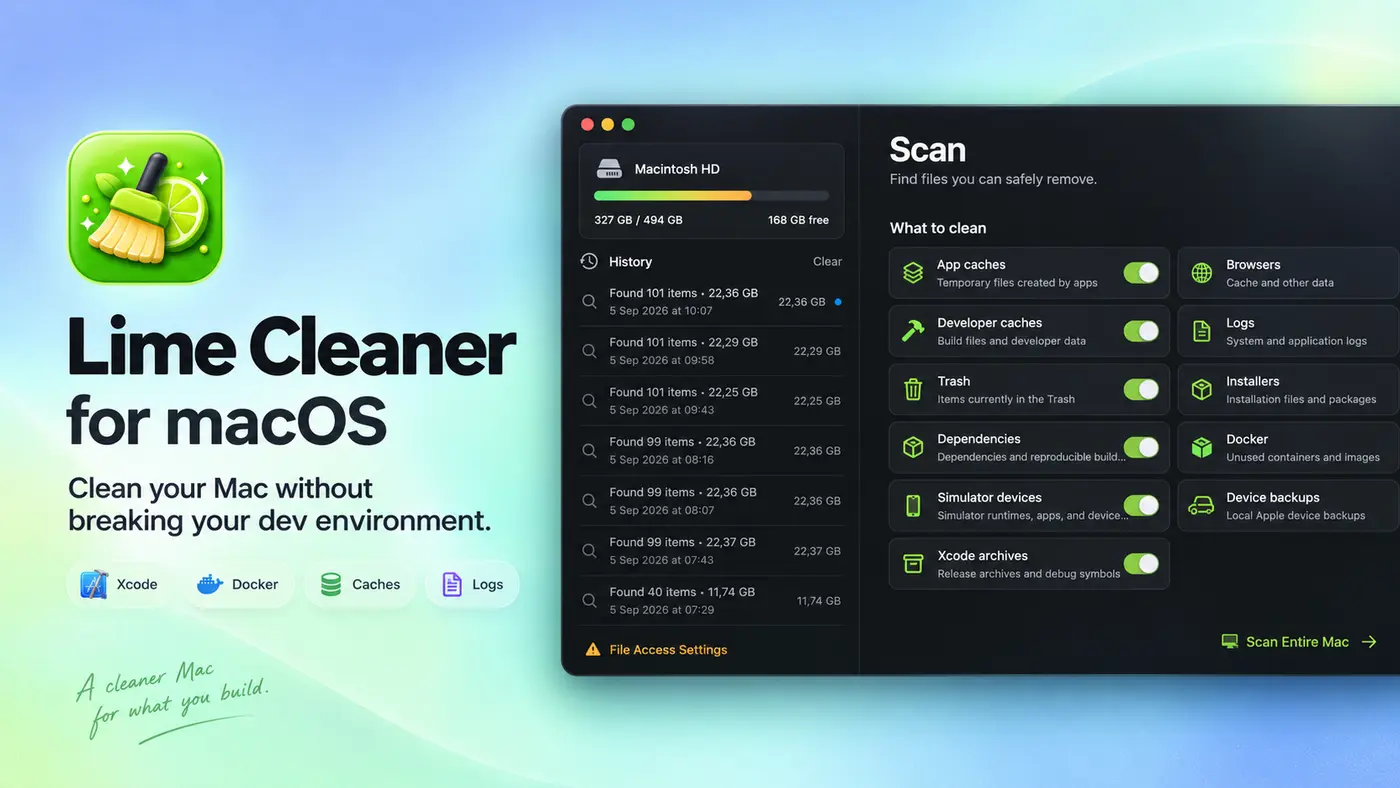Click the Dependencies cube icon
The image size is (1400, 788).
click(913, 447)
